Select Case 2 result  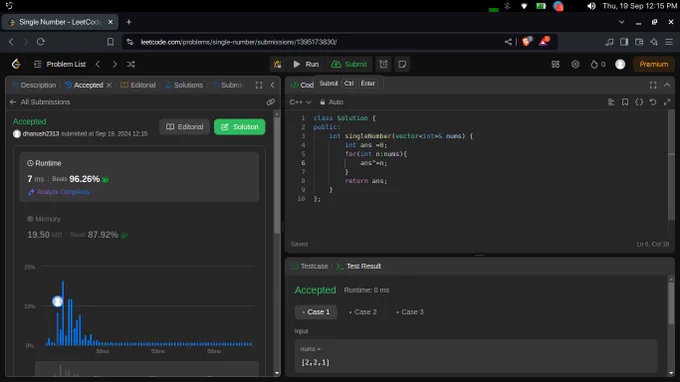363,312
